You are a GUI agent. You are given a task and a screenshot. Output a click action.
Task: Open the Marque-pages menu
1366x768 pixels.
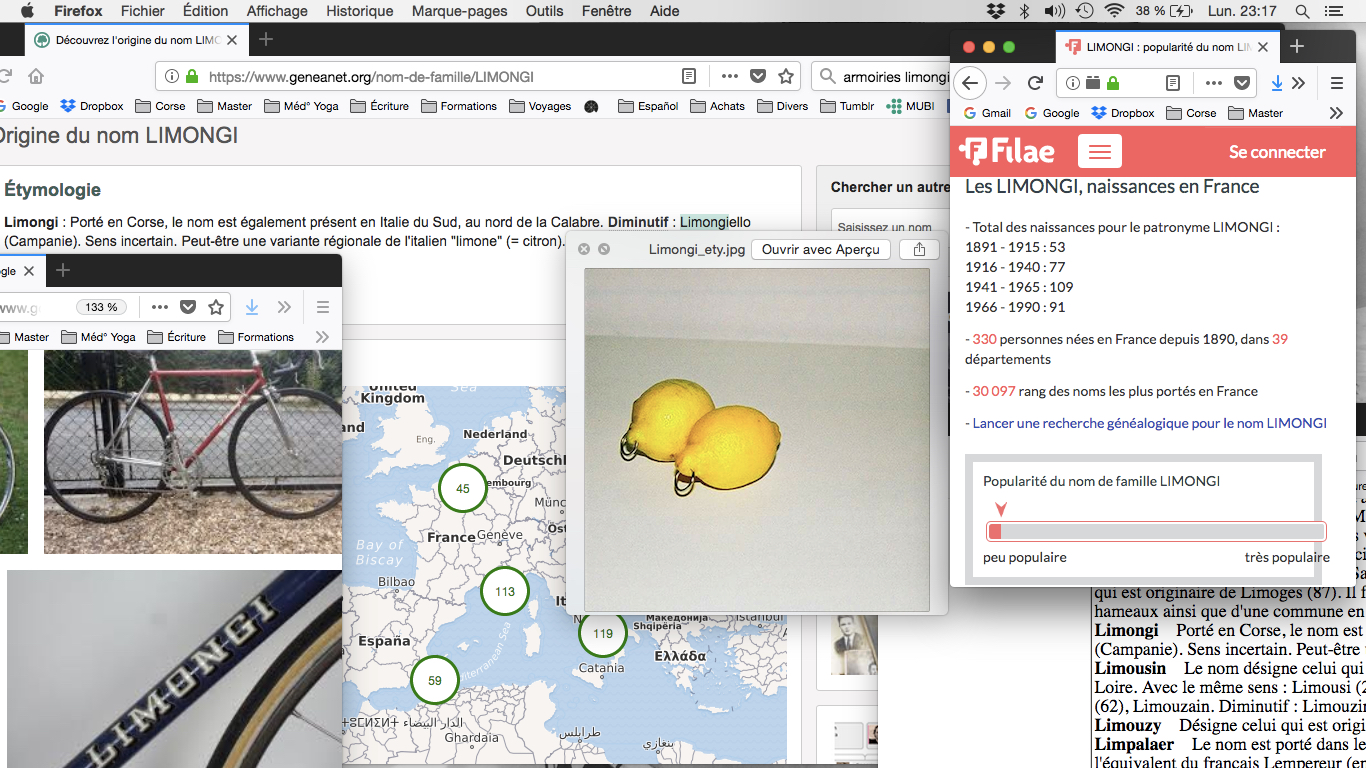460,11
